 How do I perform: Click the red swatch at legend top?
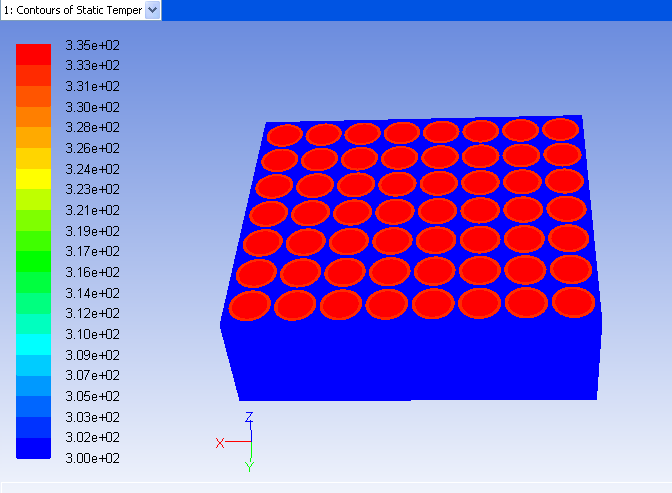point(33,54)
